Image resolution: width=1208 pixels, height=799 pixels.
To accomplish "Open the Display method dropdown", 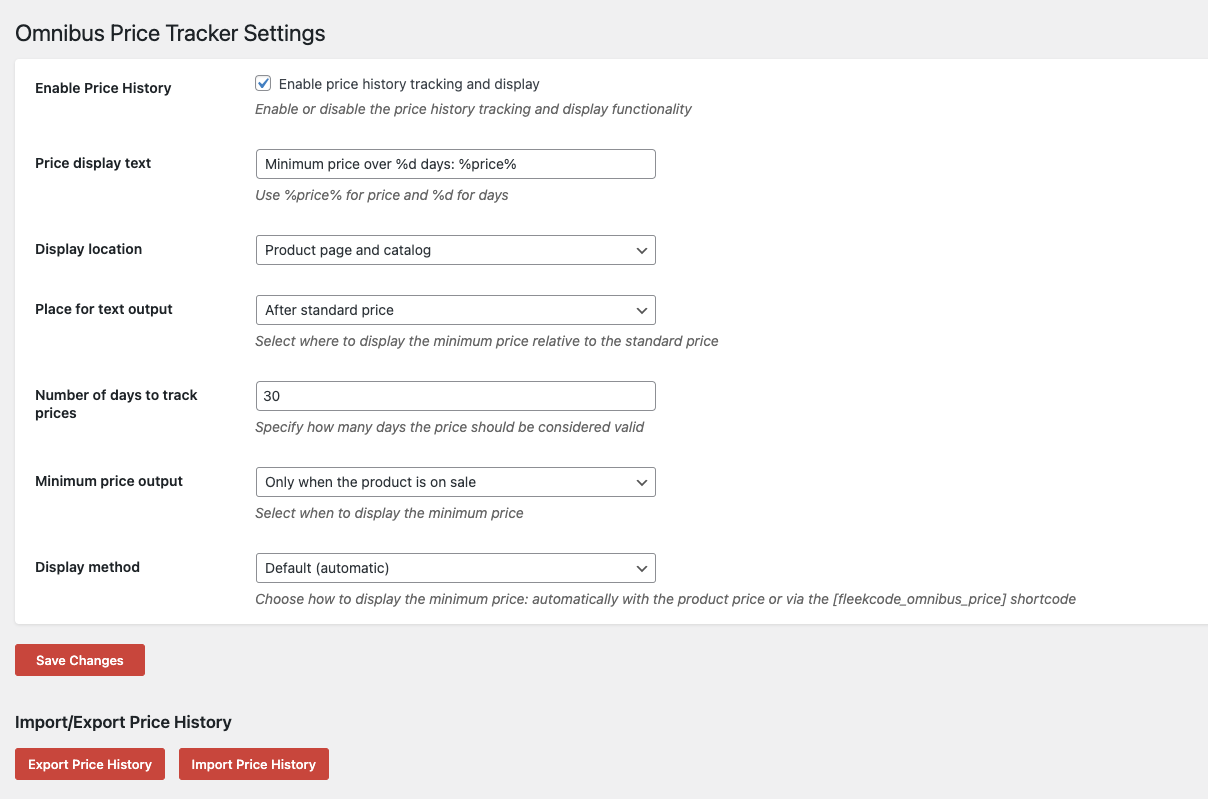I will (455, 568).
